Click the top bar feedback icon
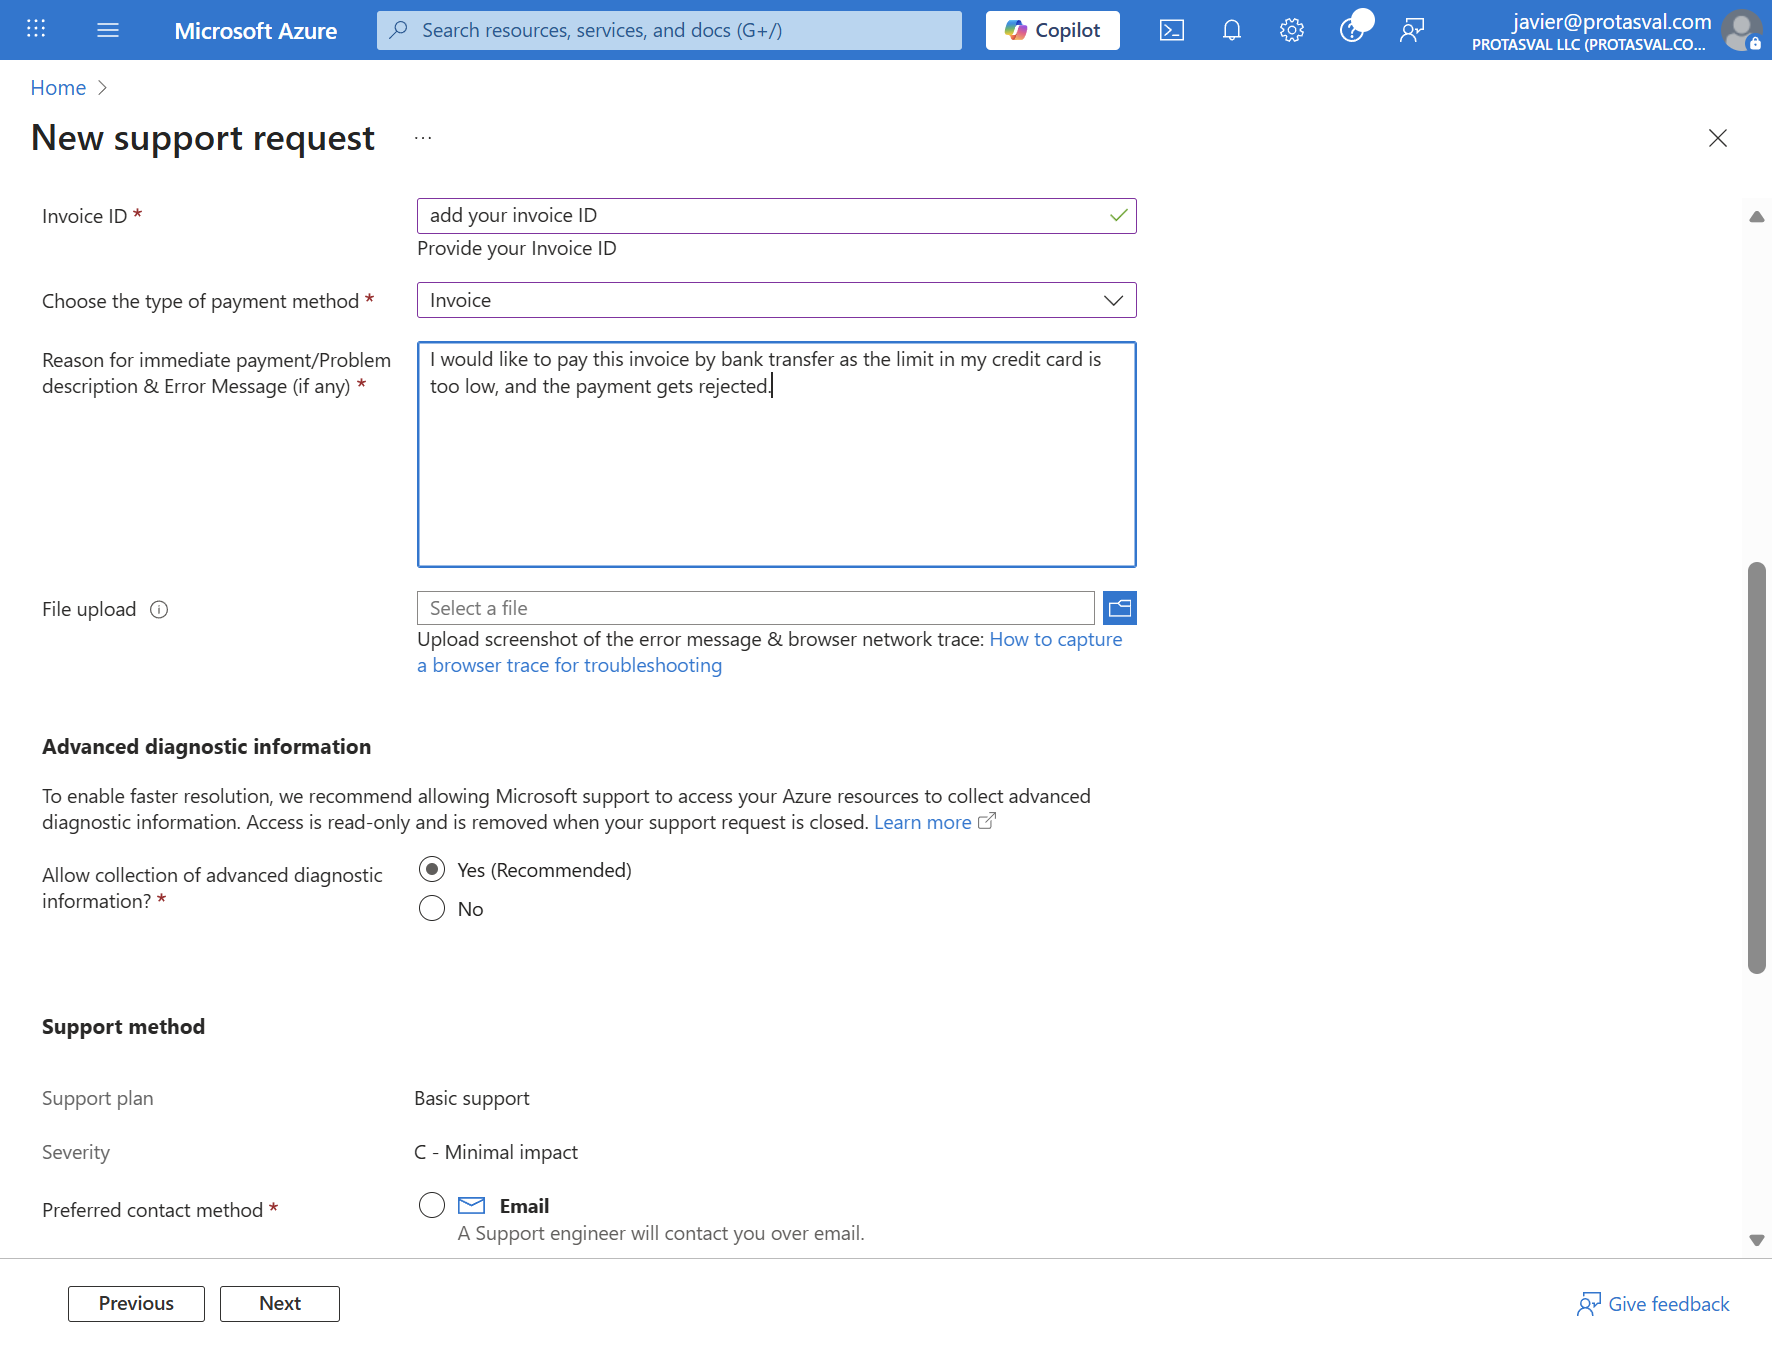The width and height of the screenshot is (1772, 1348). click(1412, 30)
